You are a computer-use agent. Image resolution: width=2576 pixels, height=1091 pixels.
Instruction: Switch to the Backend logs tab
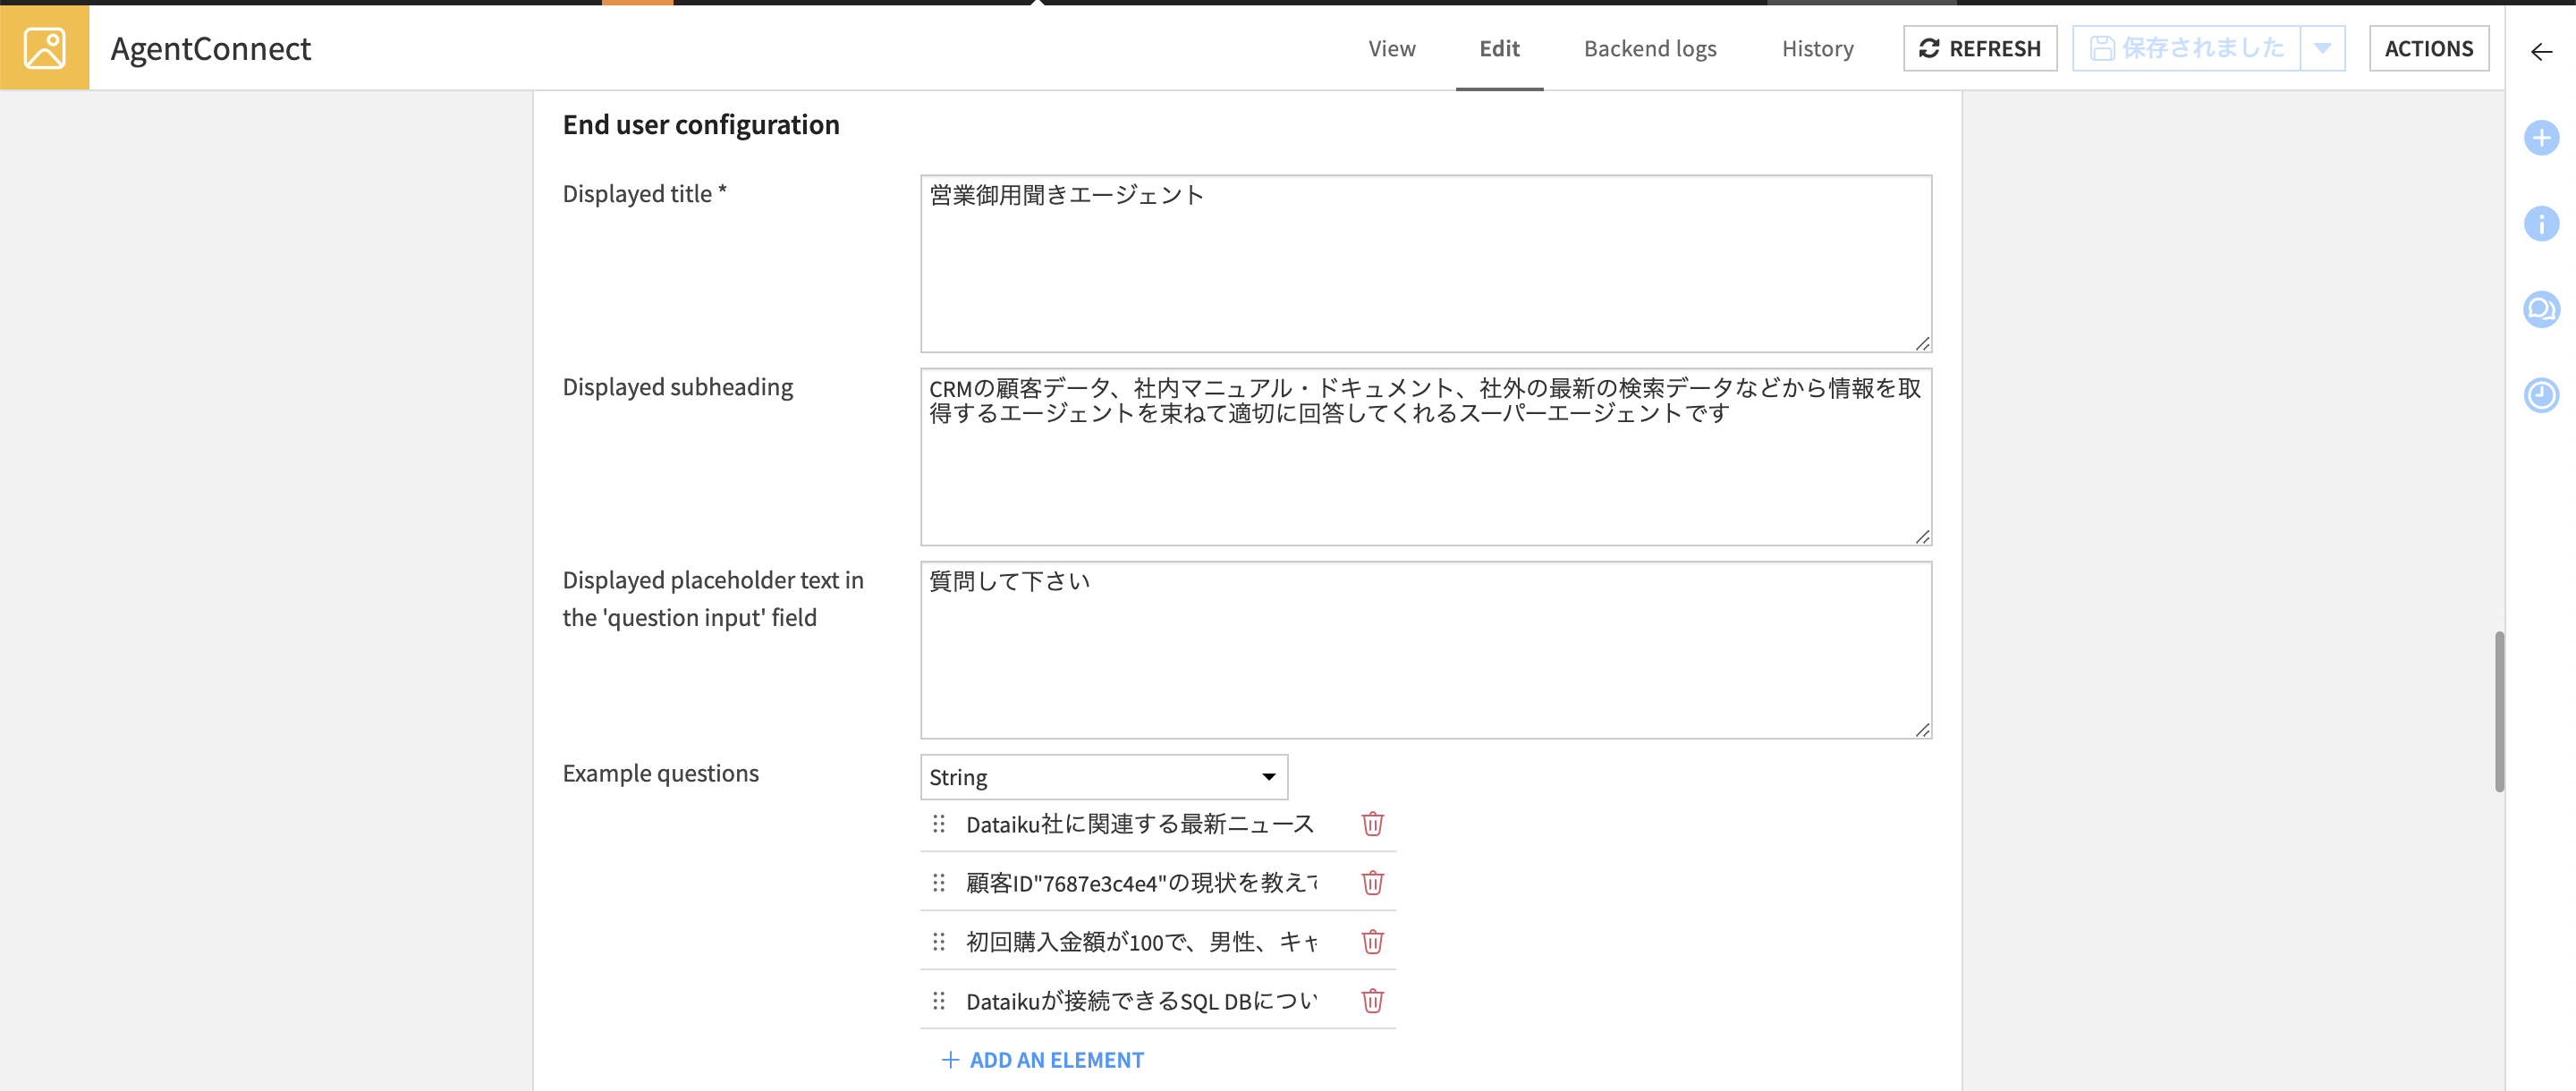point(1649,48)
